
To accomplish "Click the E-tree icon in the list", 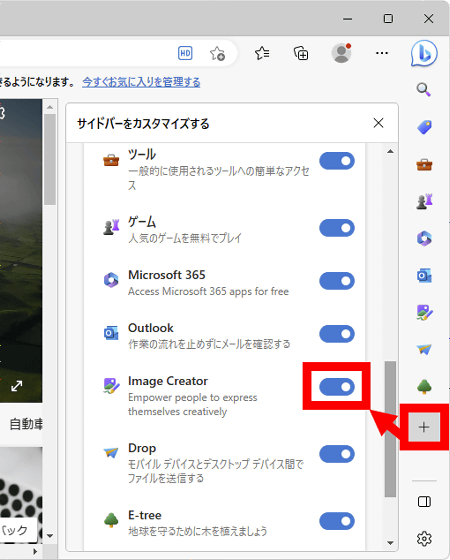I will click(111, 520).
